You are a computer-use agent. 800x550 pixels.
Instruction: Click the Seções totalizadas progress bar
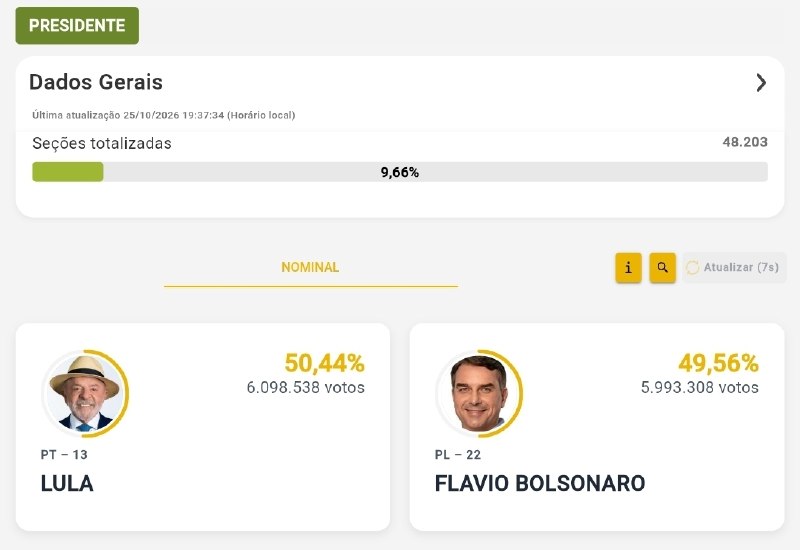pyautogui.click(x=400, y=172)
